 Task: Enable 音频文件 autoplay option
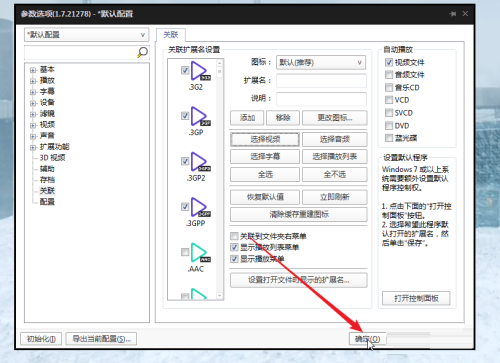pos(389,75)
